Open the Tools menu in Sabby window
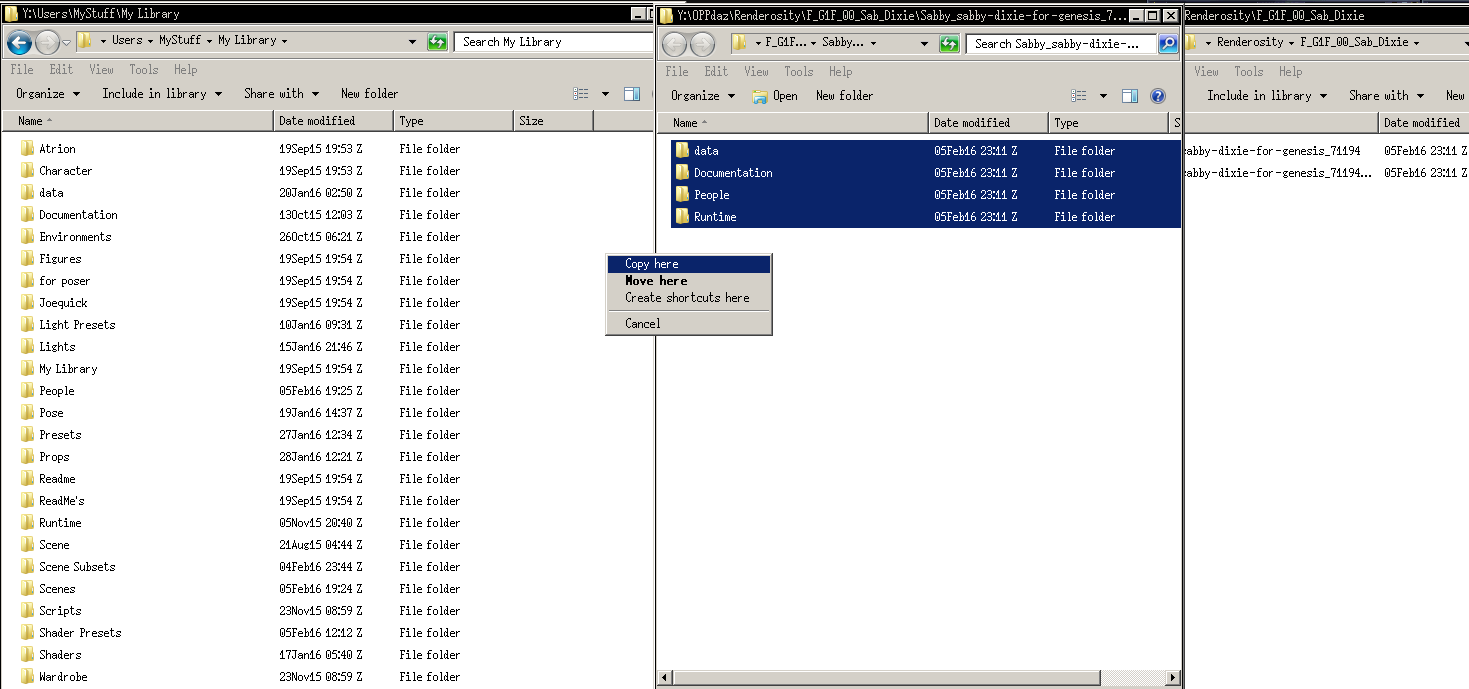This screenshot has width=1469, height=689. pos(799,72)
